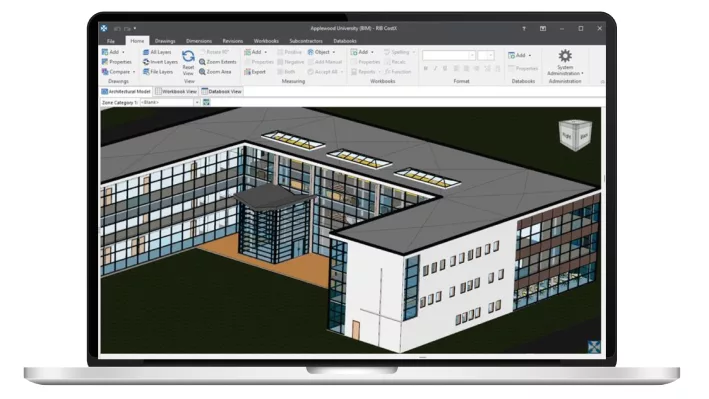This screenshot has width=709, height=399.
Task: Open System Administration
Action: [565, 62]
